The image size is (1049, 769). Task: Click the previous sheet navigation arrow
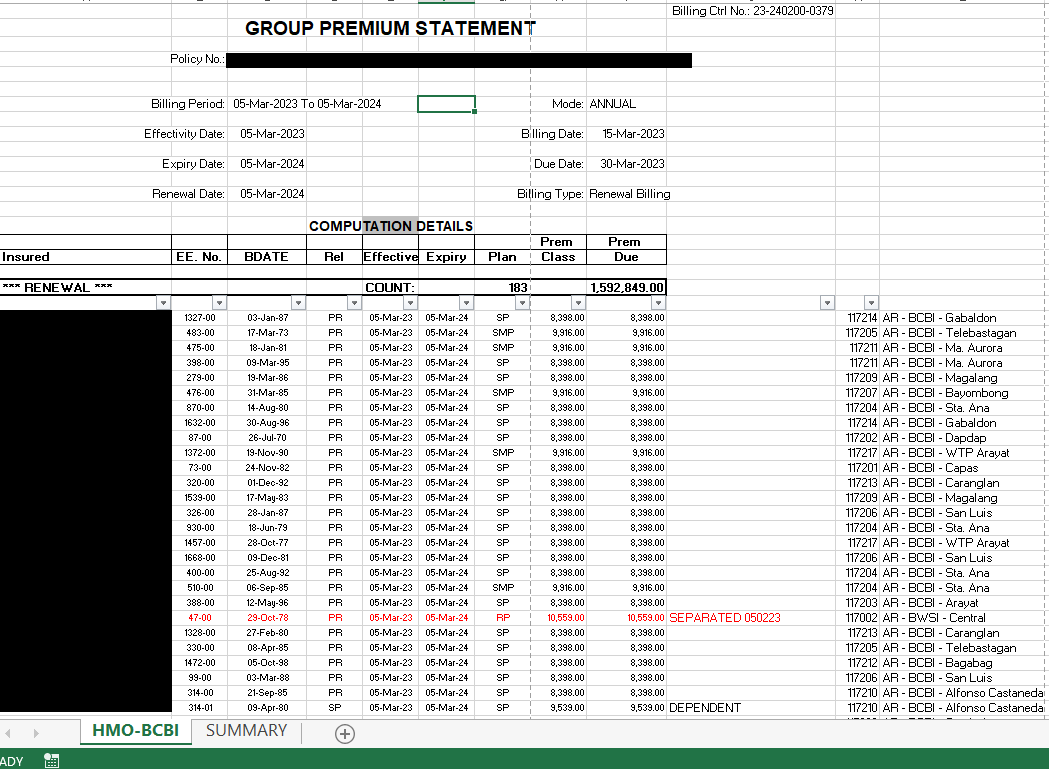click(x=8, y=734)
